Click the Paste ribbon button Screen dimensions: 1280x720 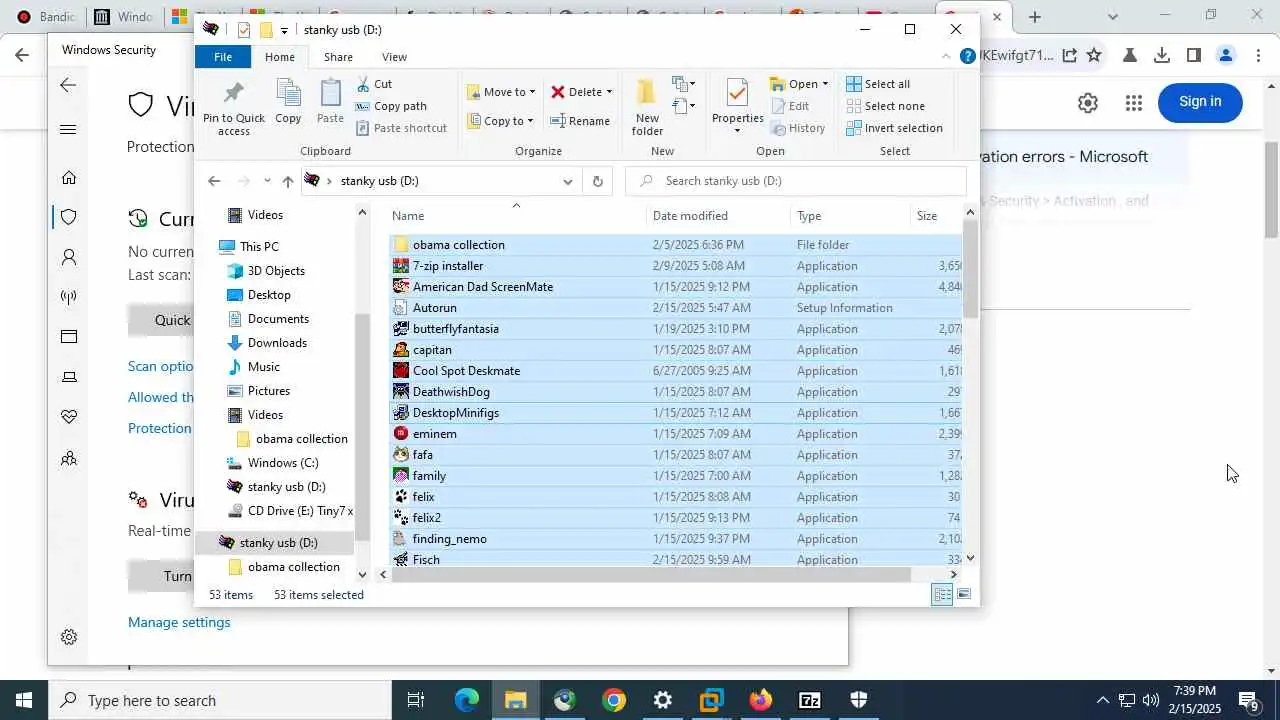pyautogui.click(x=330, y=101)
